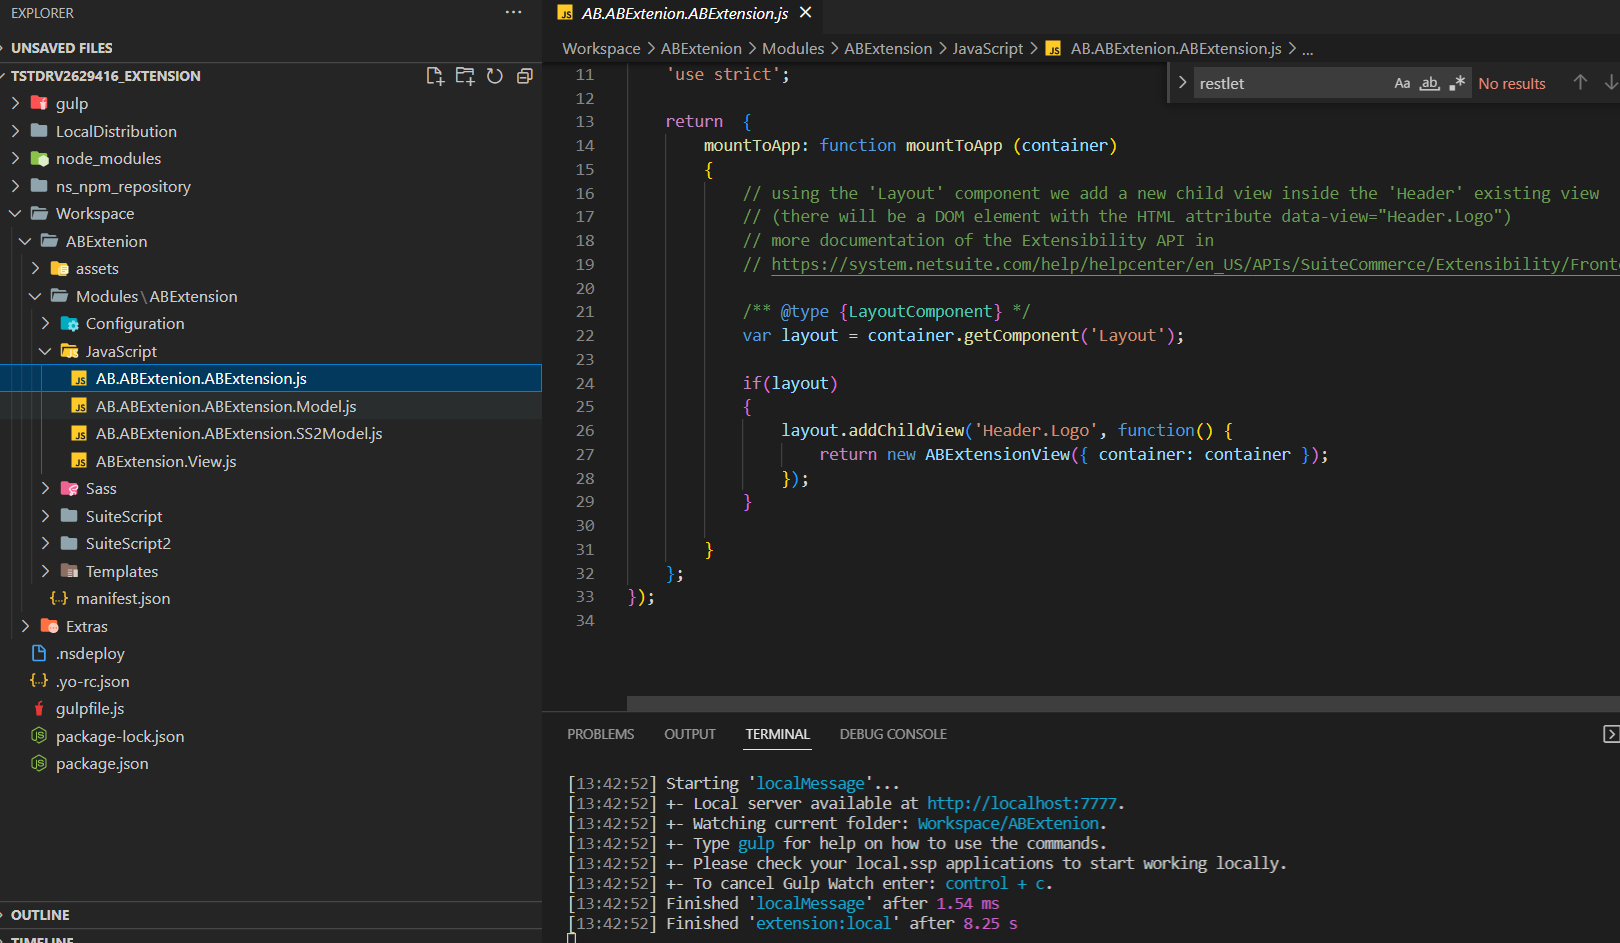Collapse the Modules\ABExtension folder
The height and width of the screenshot is (943, 1620).
(x=35, y=296)
